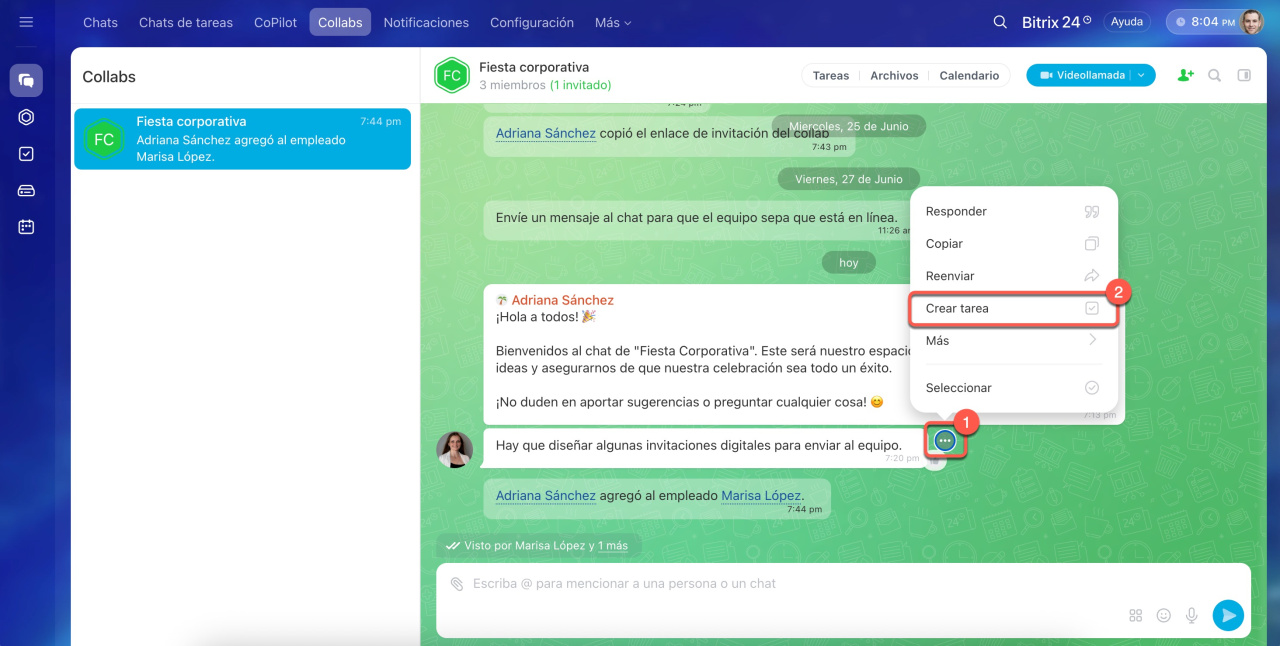1280x646 pixels.
Task: Click the add member icon in the chat header
Action: point(1185,75)
